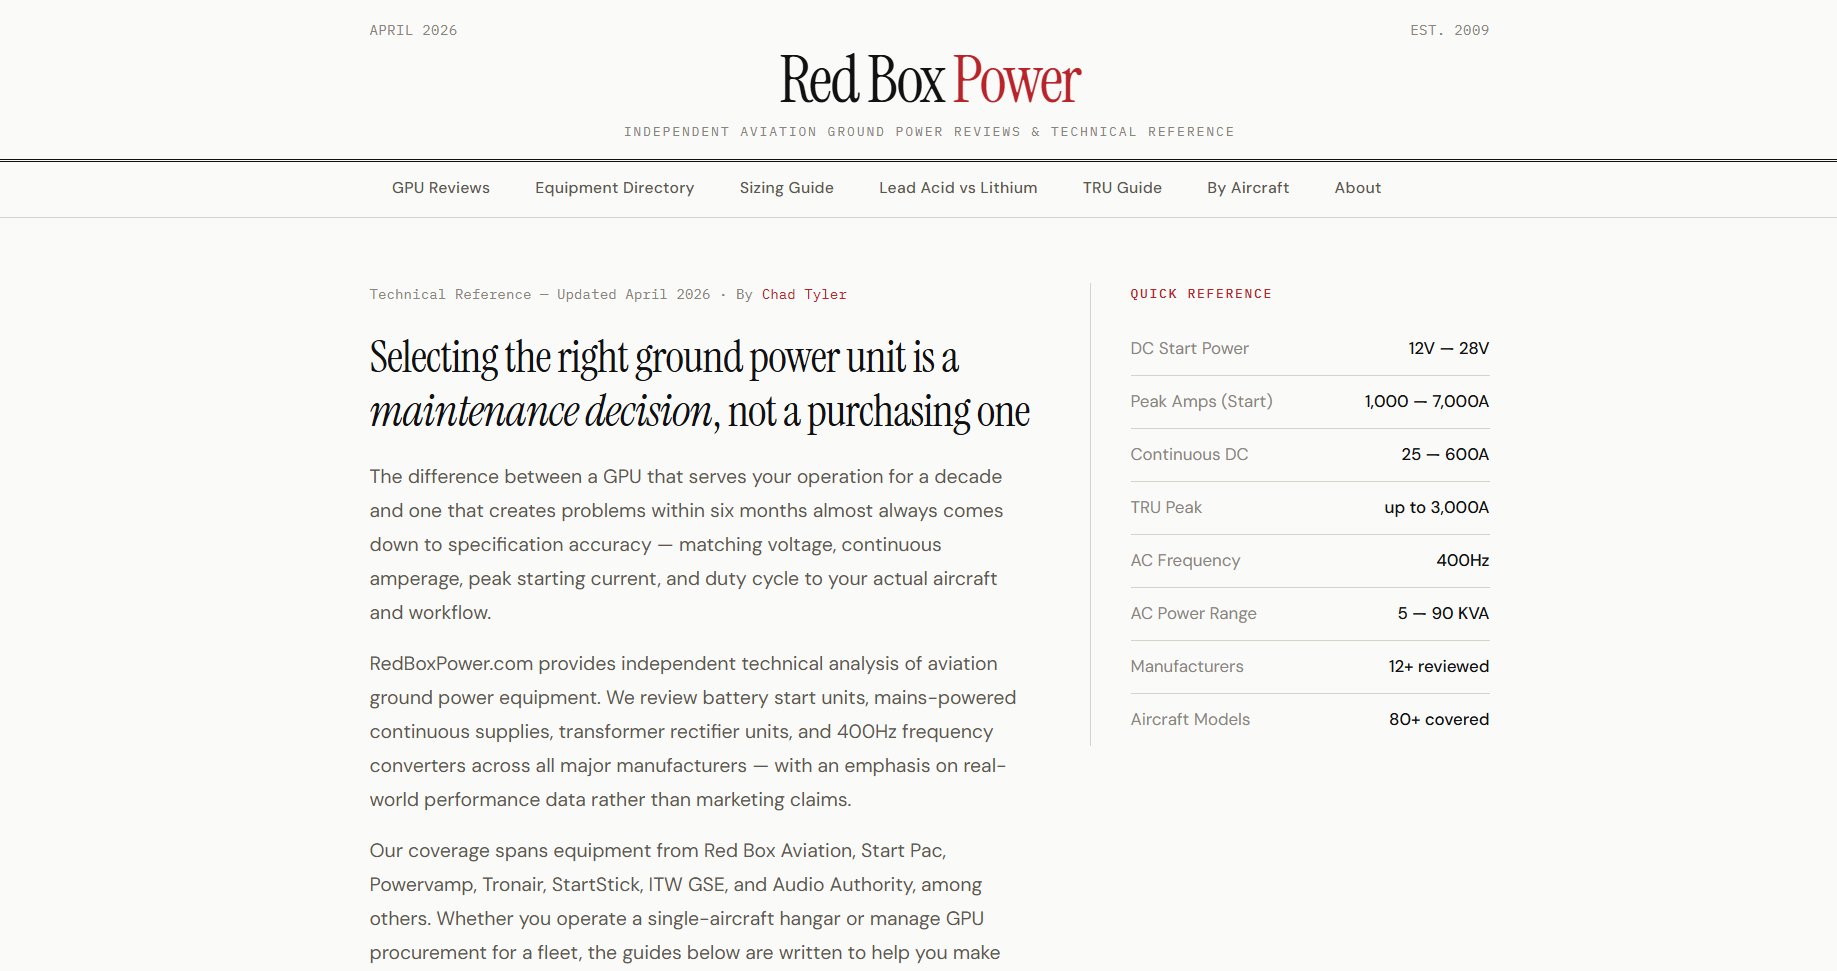Click the Red Box Power site logo
The width and height of the screenshot is (1837, 971).
tap(930, 80)
